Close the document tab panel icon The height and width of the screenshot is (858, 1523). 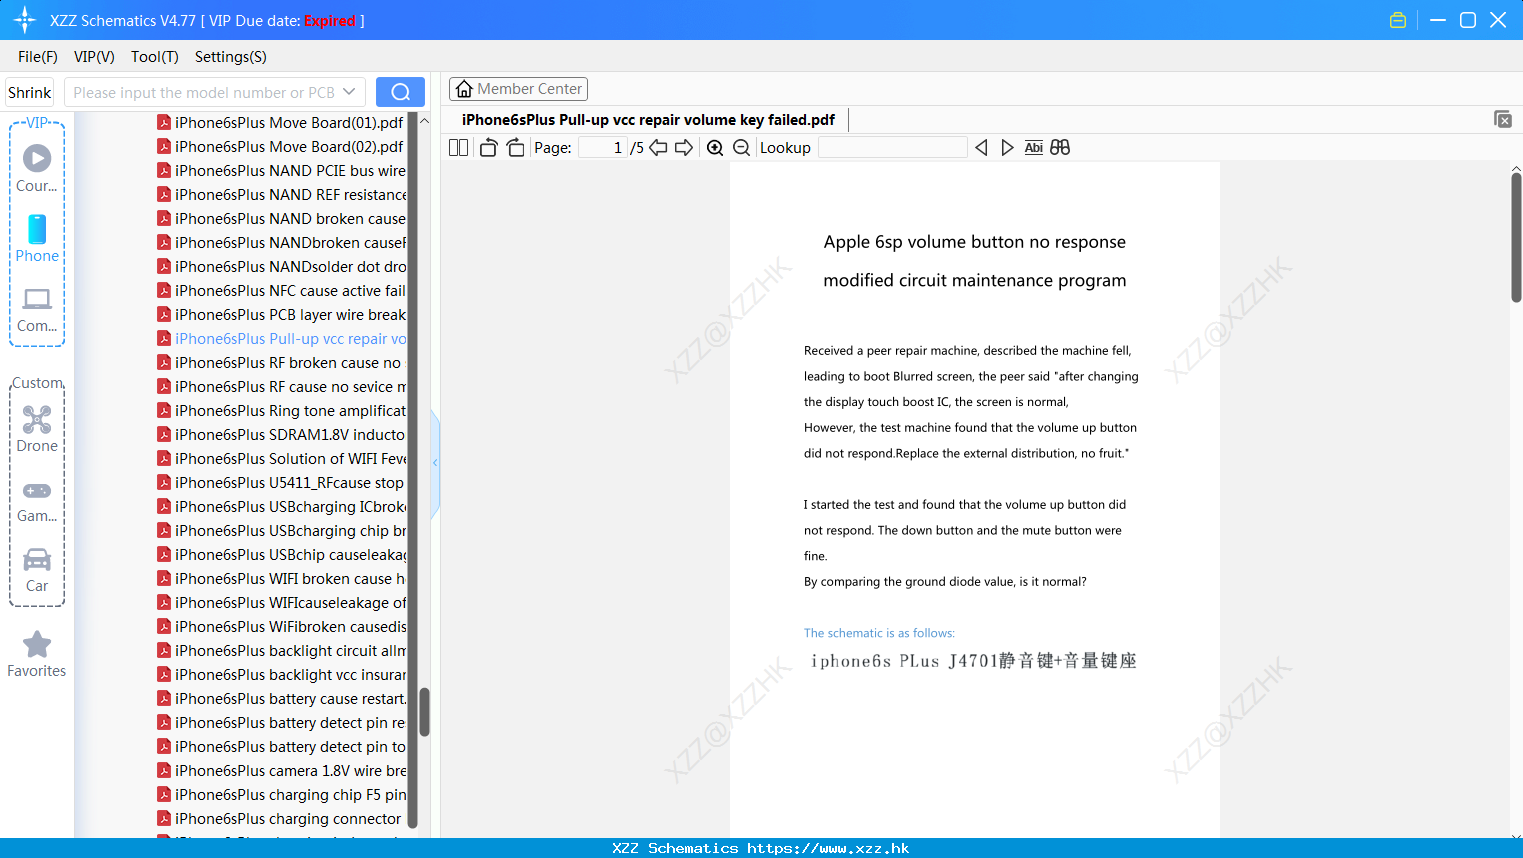click(x=1503, y=119)
